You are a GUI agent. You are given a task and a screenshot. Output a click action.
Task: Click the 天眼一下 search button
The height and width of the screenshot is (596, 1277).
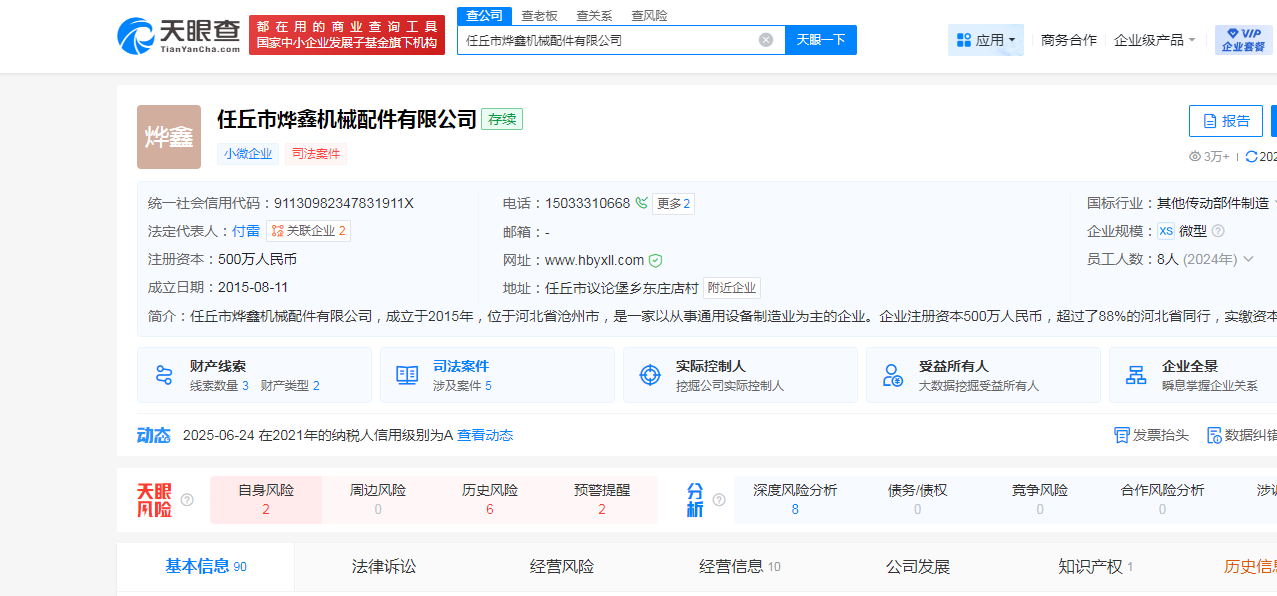click(820, 40)
